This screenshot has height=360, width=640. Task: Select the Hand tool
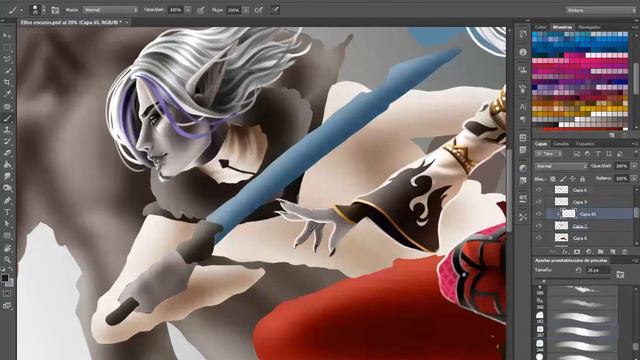click(7, 248)
